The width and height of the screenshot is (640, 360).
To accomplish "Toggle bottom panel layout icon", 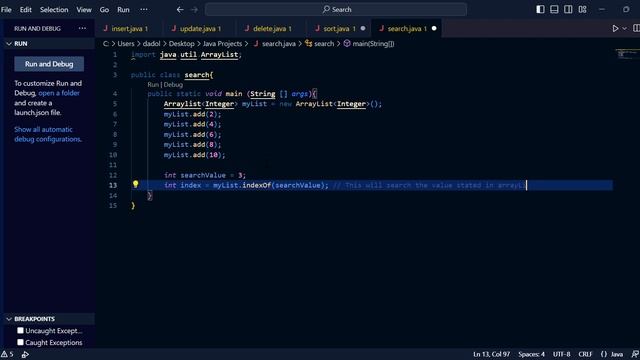I will pos(554,9).
